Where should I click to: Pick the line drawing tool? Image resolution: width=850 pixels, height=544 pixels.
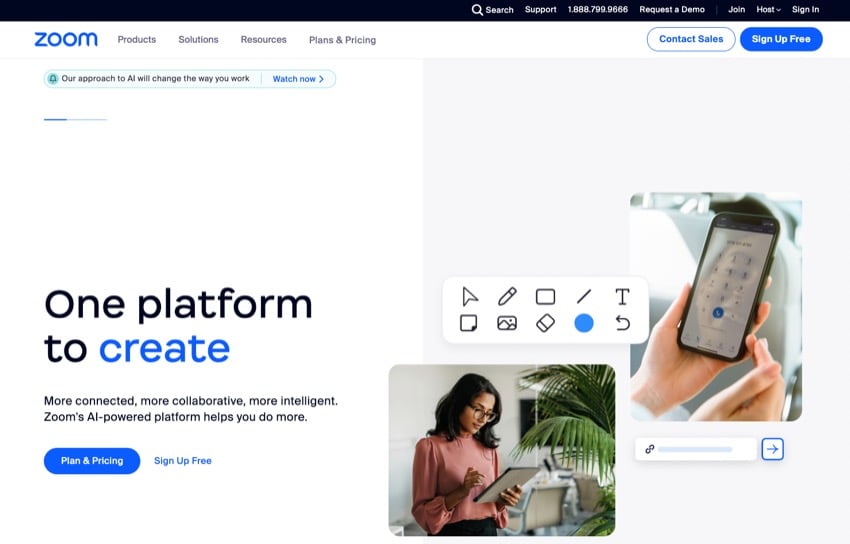[584, 297]
